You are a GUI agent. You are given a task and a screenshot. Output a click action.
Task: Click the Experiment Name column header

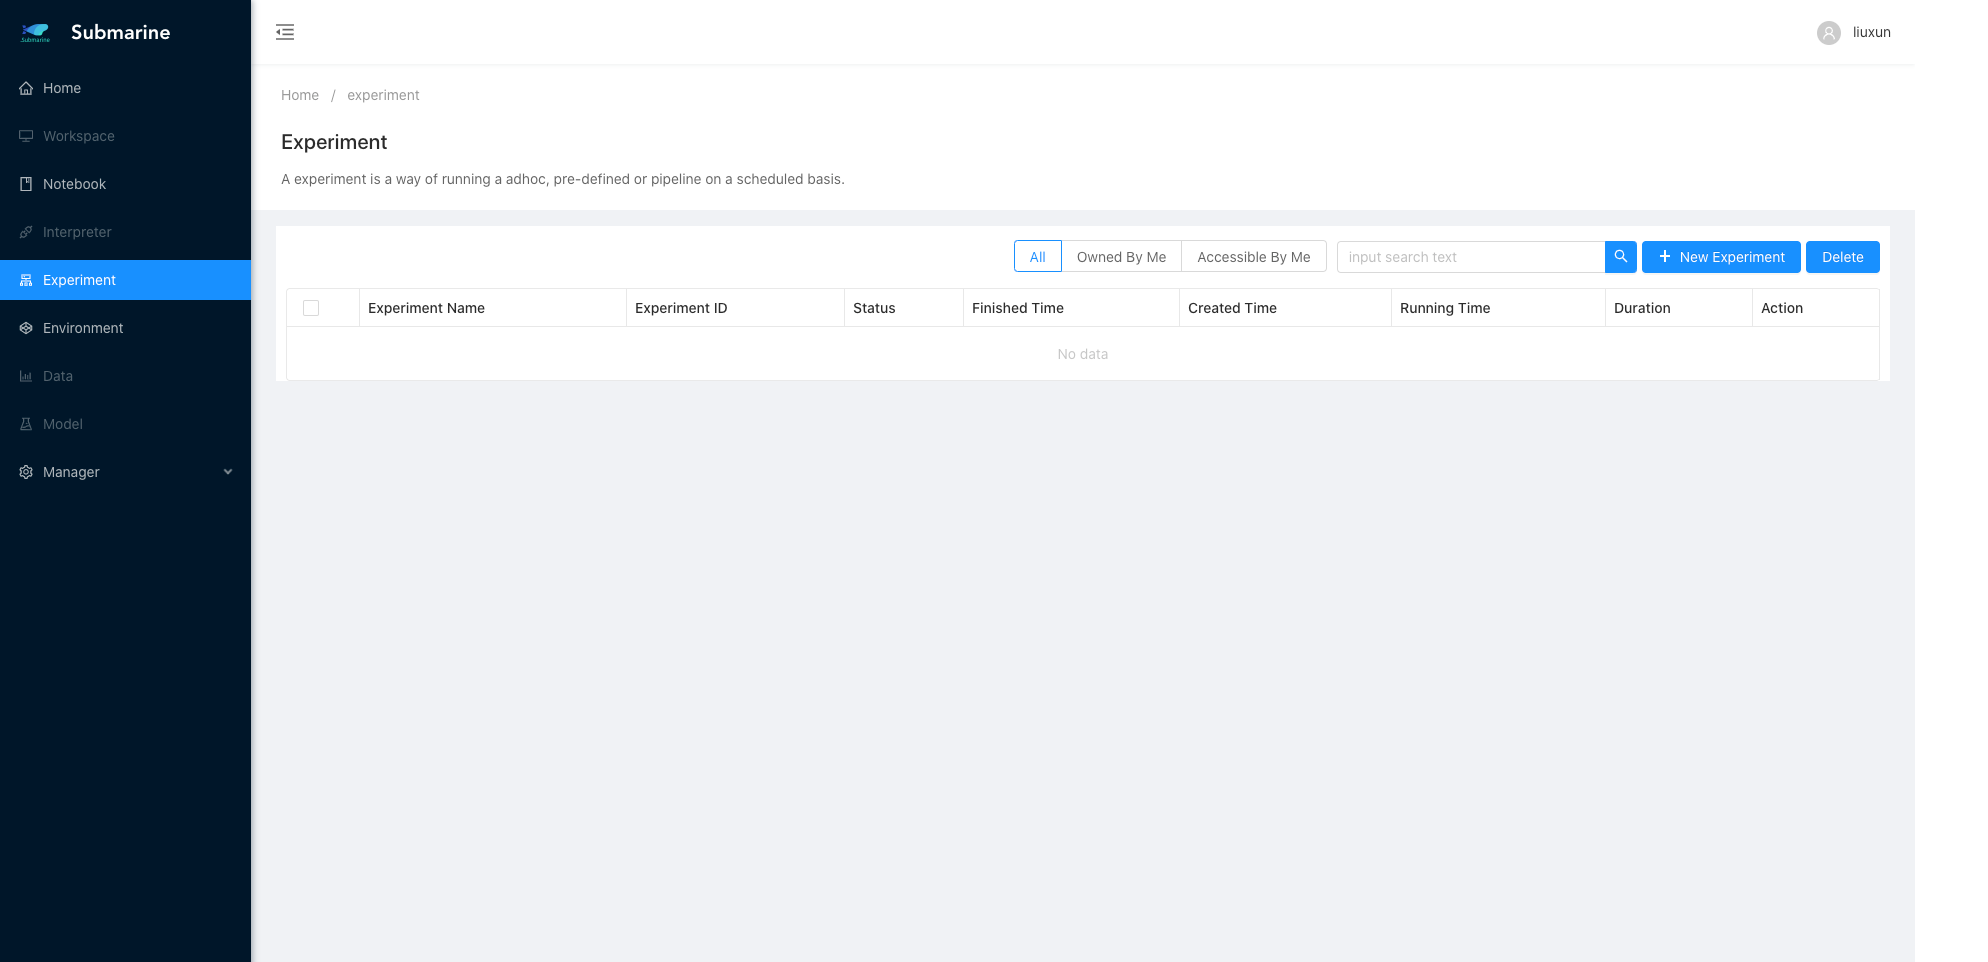click(x=493, y=308)
